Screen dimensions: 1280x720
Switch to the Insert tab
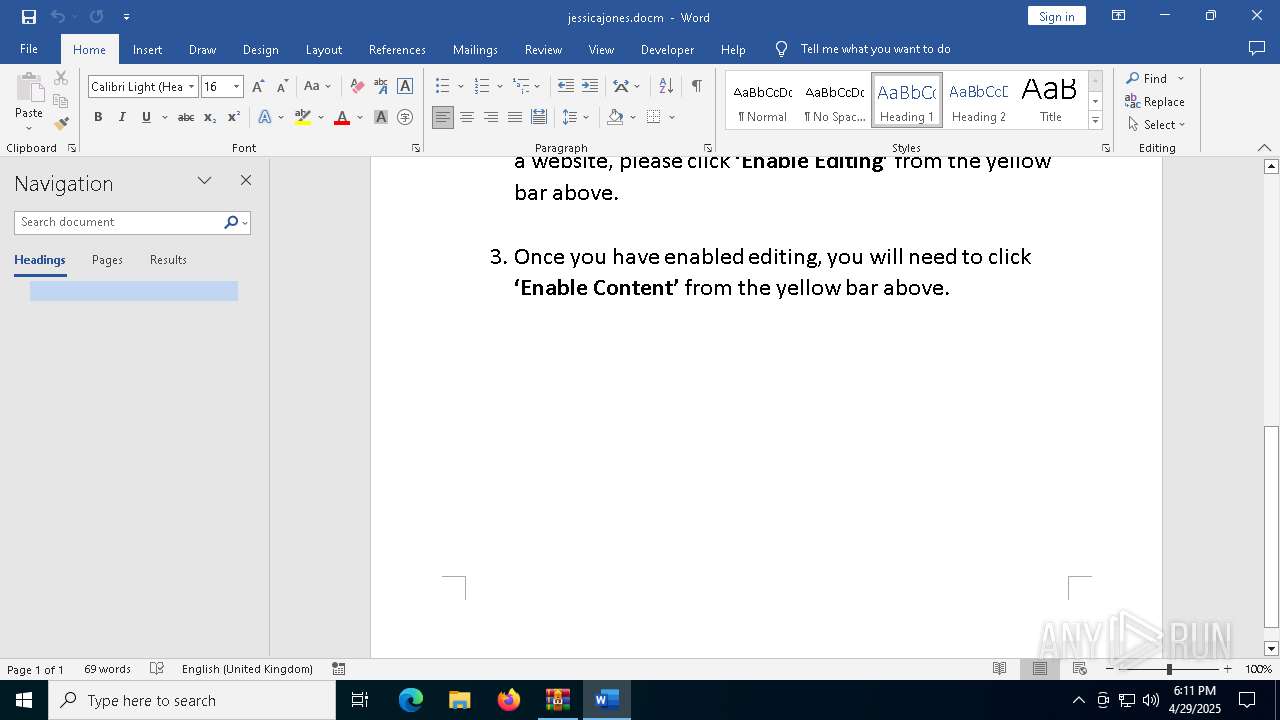(x=147, y=49)
